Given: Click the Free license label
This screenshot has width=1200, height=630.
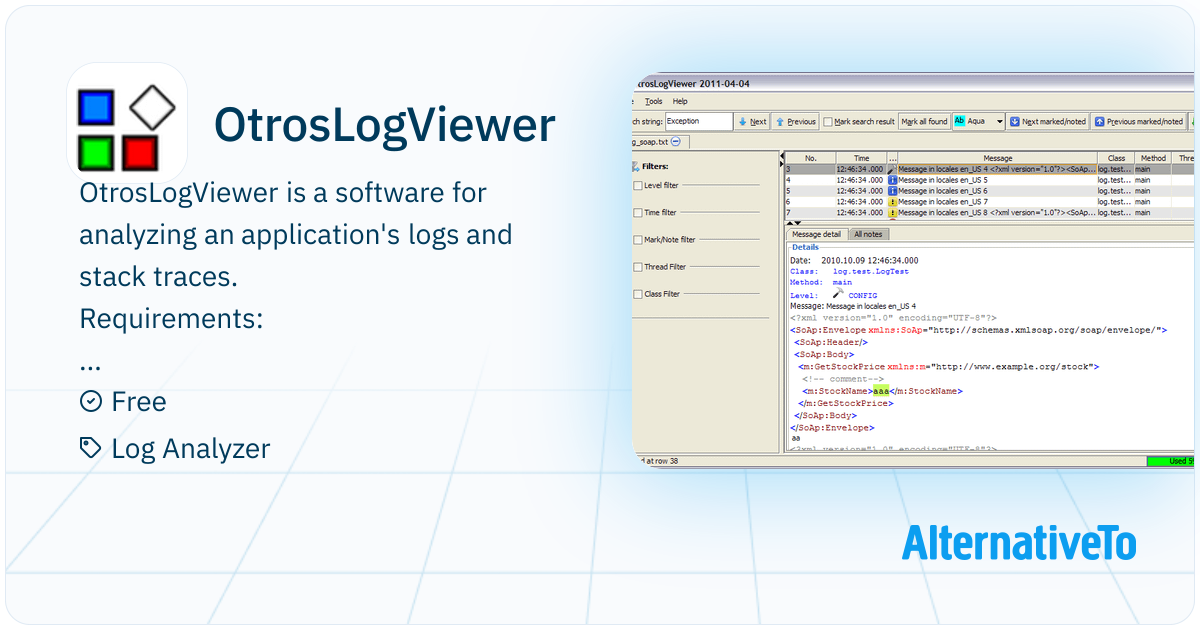Looking at the screenshot, I should coord(139,402).
